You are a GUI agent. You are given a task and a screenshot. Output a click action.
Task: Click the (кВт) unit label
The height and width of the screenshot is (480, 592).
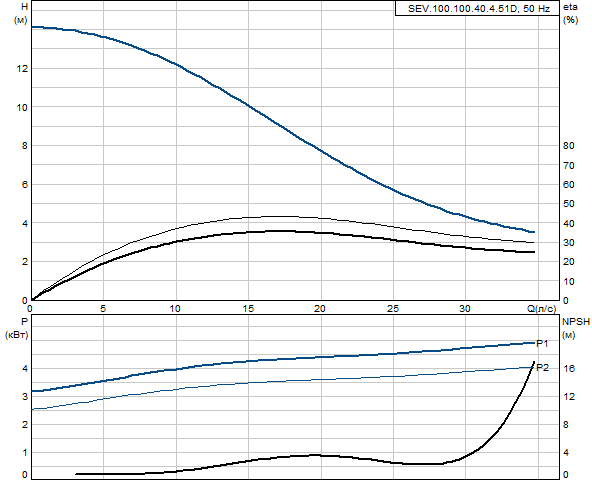(17, 335)
